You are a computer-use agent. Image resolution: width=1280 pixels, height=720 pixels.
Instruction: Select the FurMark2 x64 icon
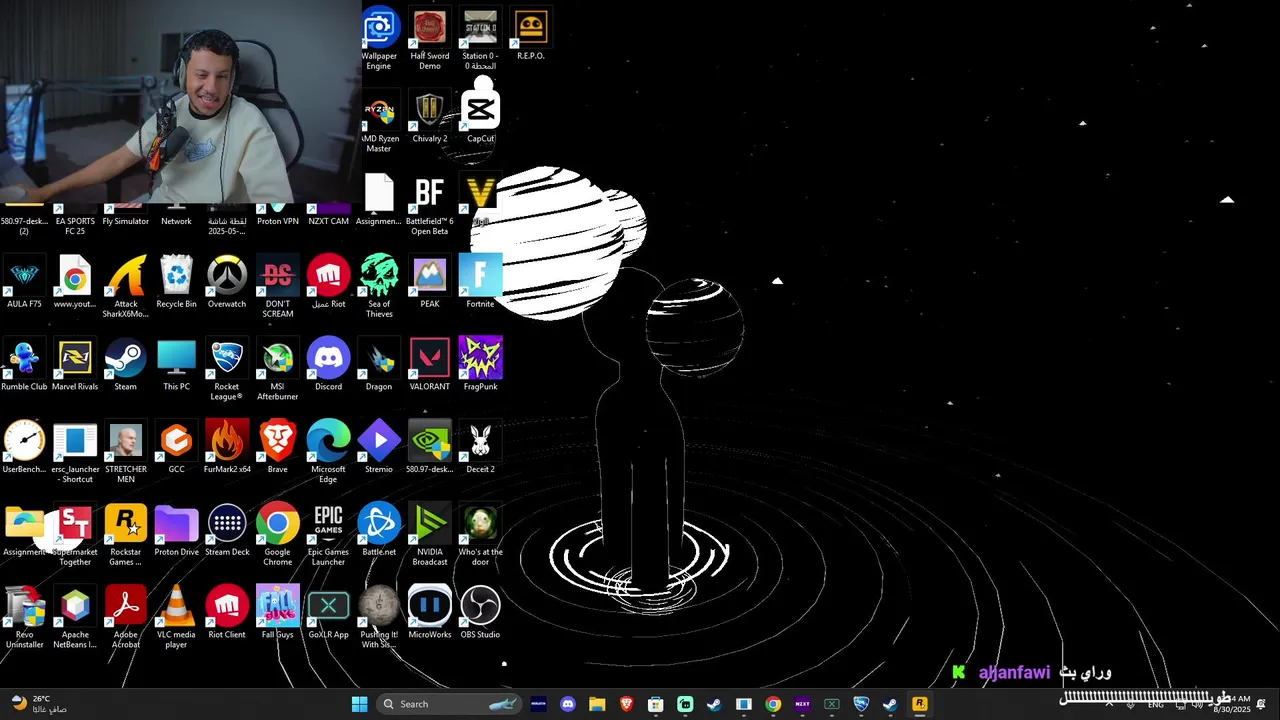coord(227,448)
